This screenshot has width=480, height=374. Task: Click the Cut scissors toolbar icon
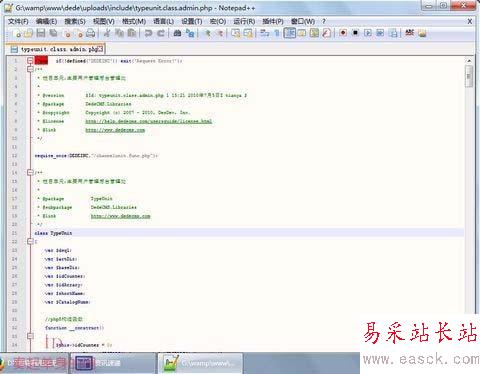coord(107,33)
